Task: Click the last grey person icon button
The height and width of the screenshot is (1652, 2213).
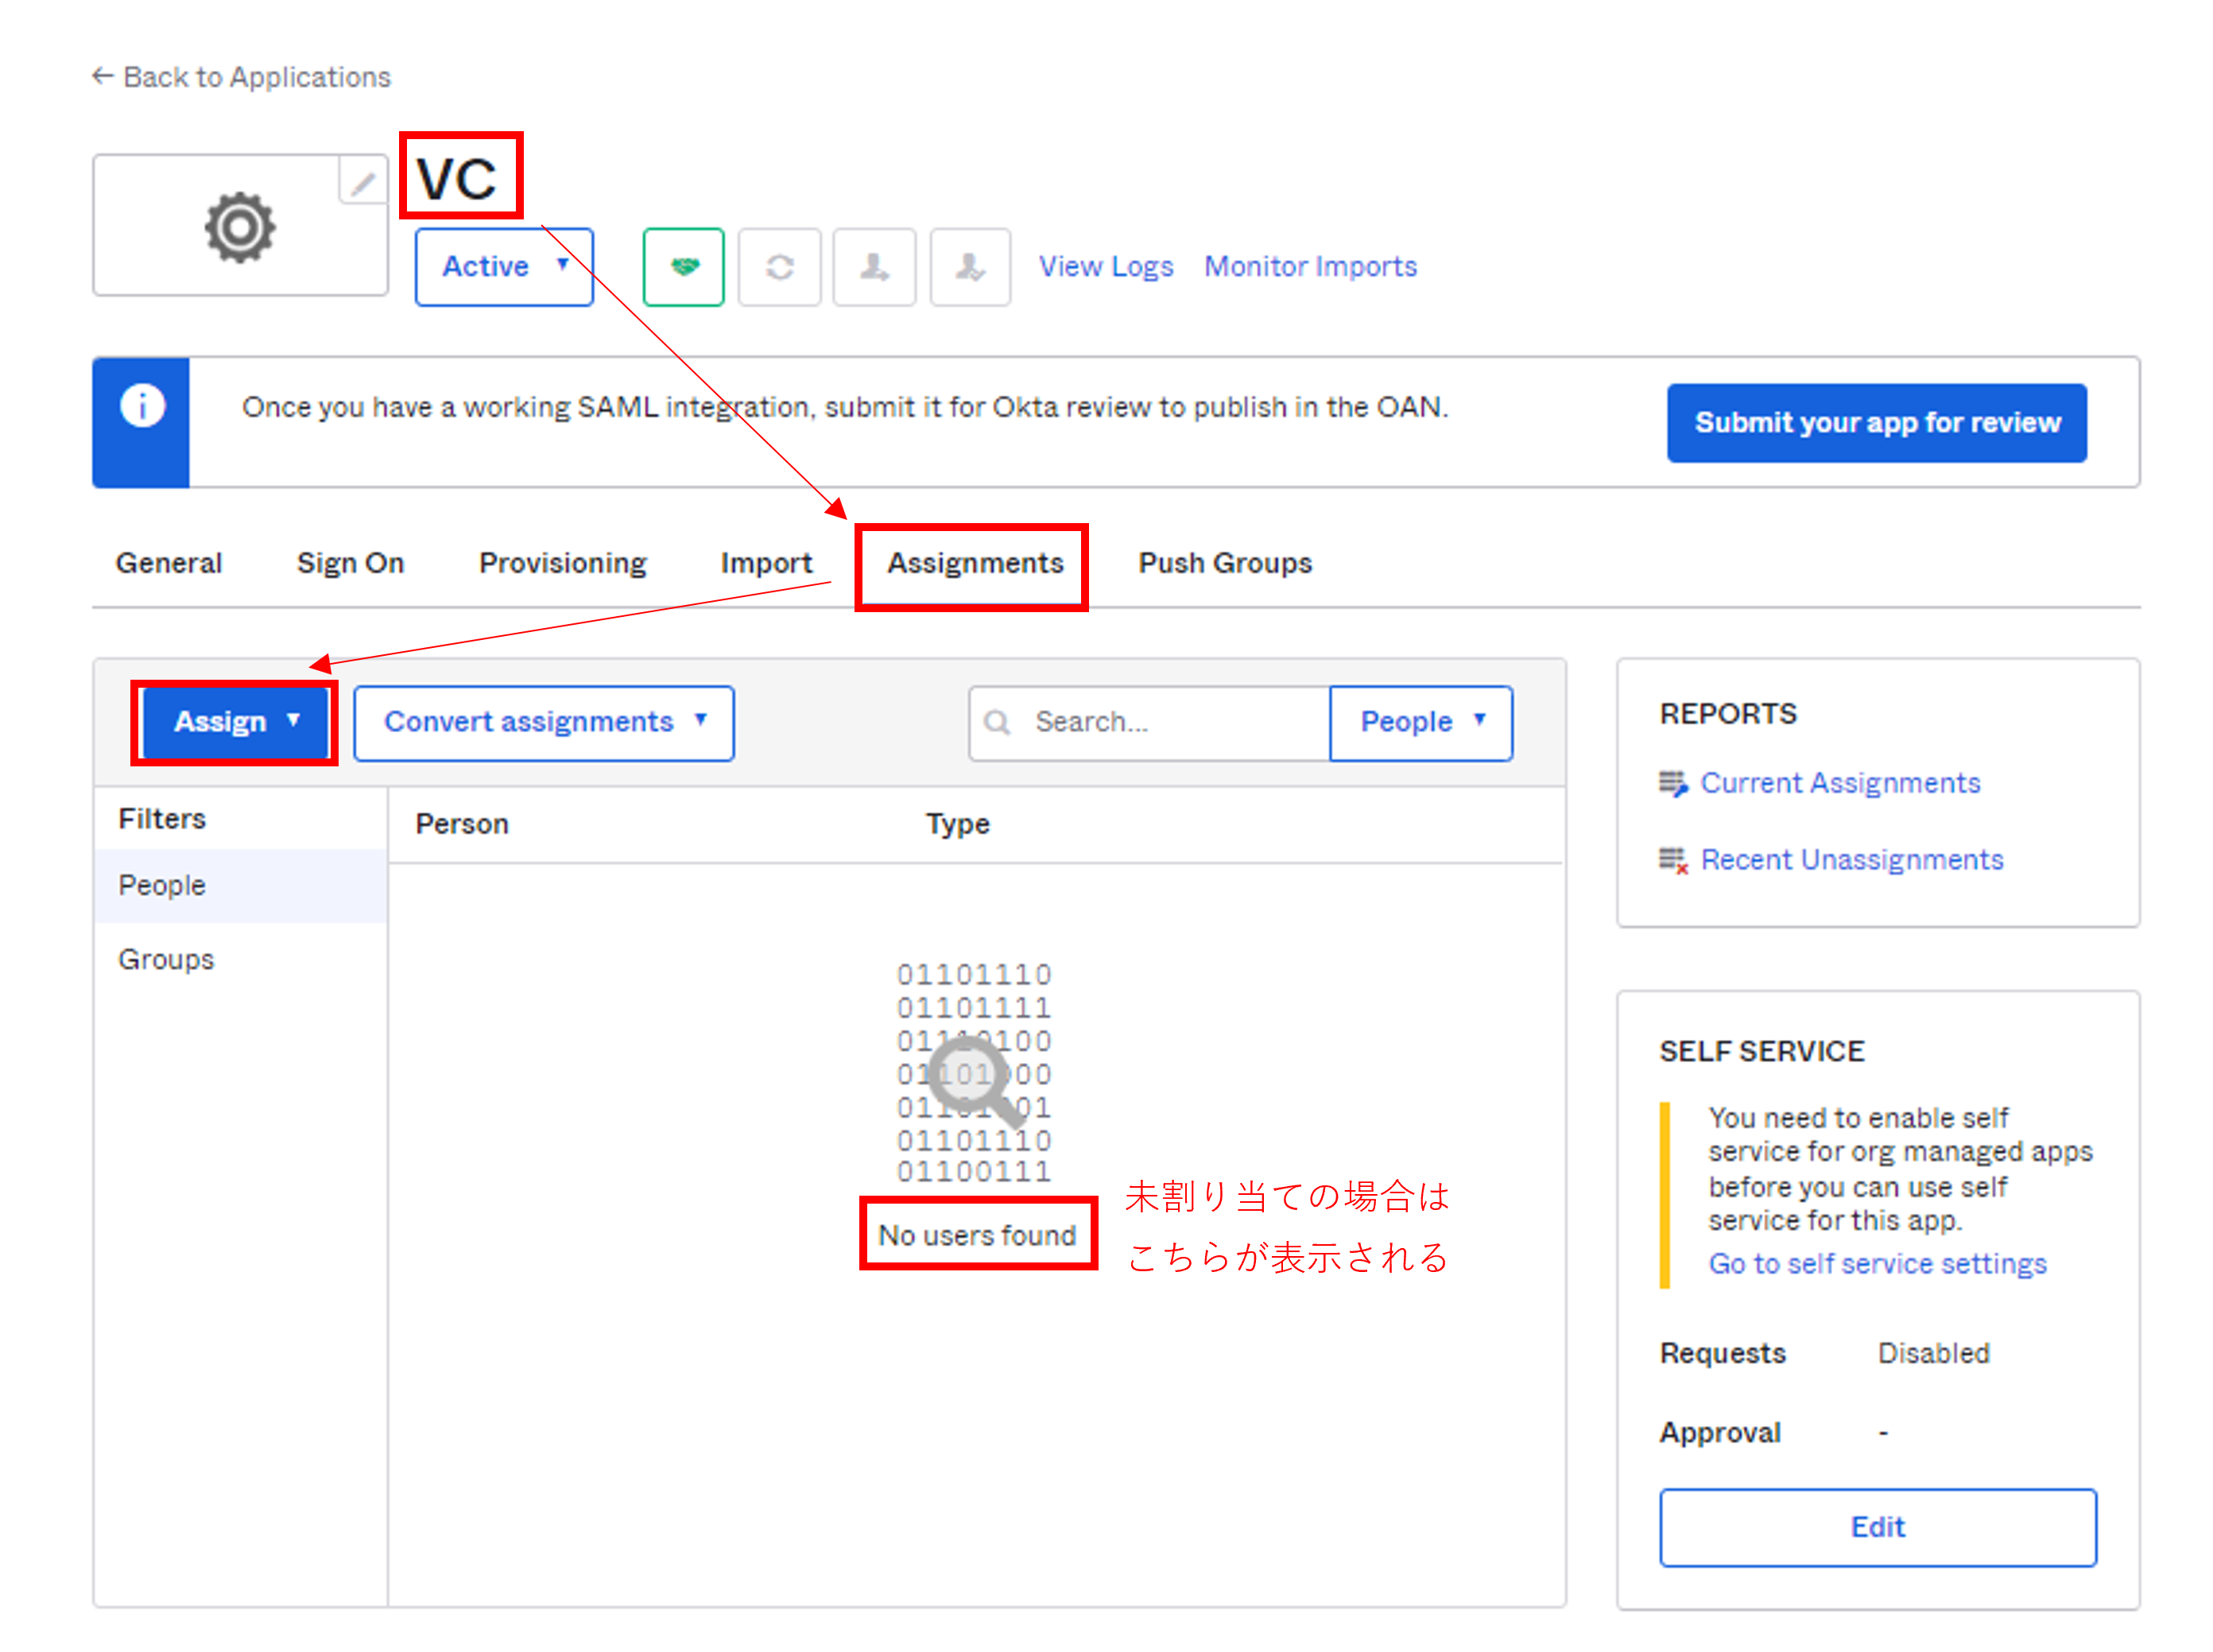Action: (970, 267)
